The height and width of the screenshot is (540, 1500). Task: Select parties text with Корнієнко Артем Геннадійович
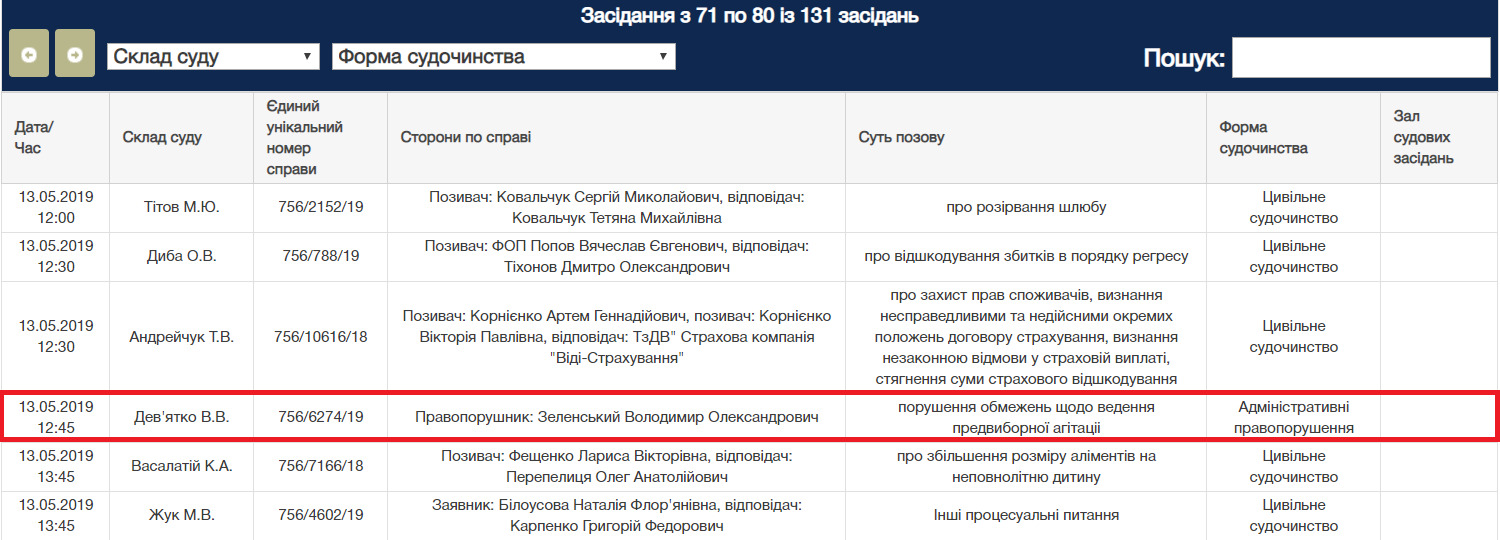pyautogui.click(x=616, y=337)
